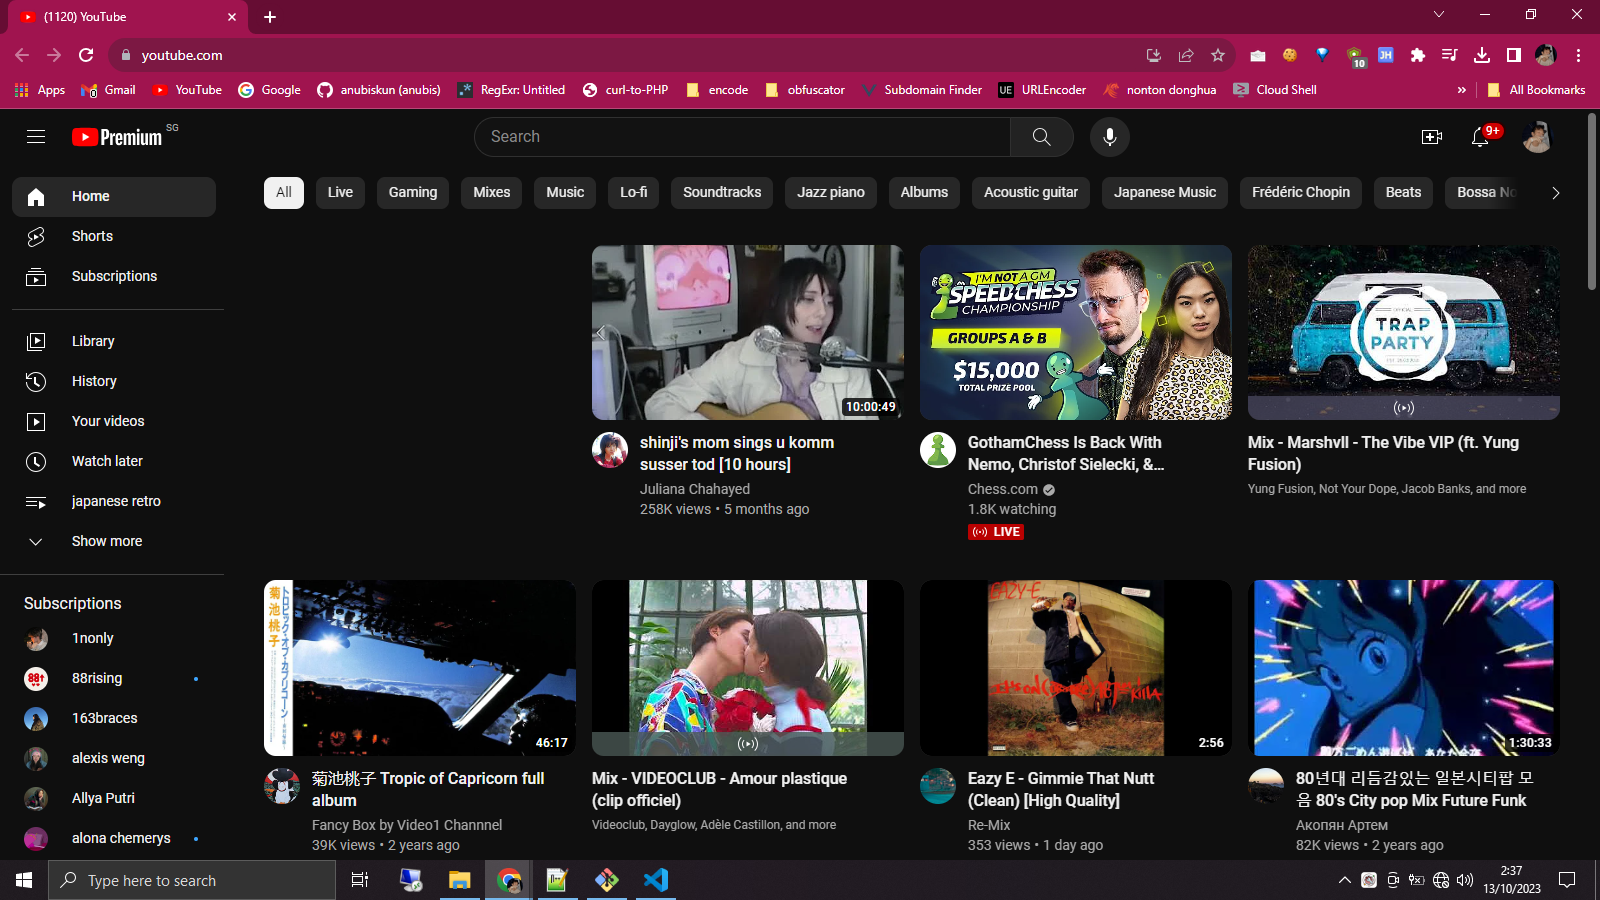
Task: Open Task View on the taskbar
Action: pyautogui.click(x=360, y=880)
